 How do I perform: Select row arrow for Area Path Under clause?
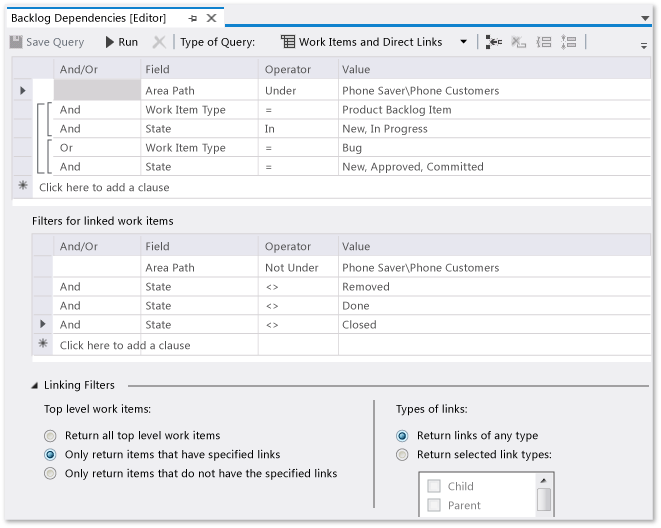23,90
